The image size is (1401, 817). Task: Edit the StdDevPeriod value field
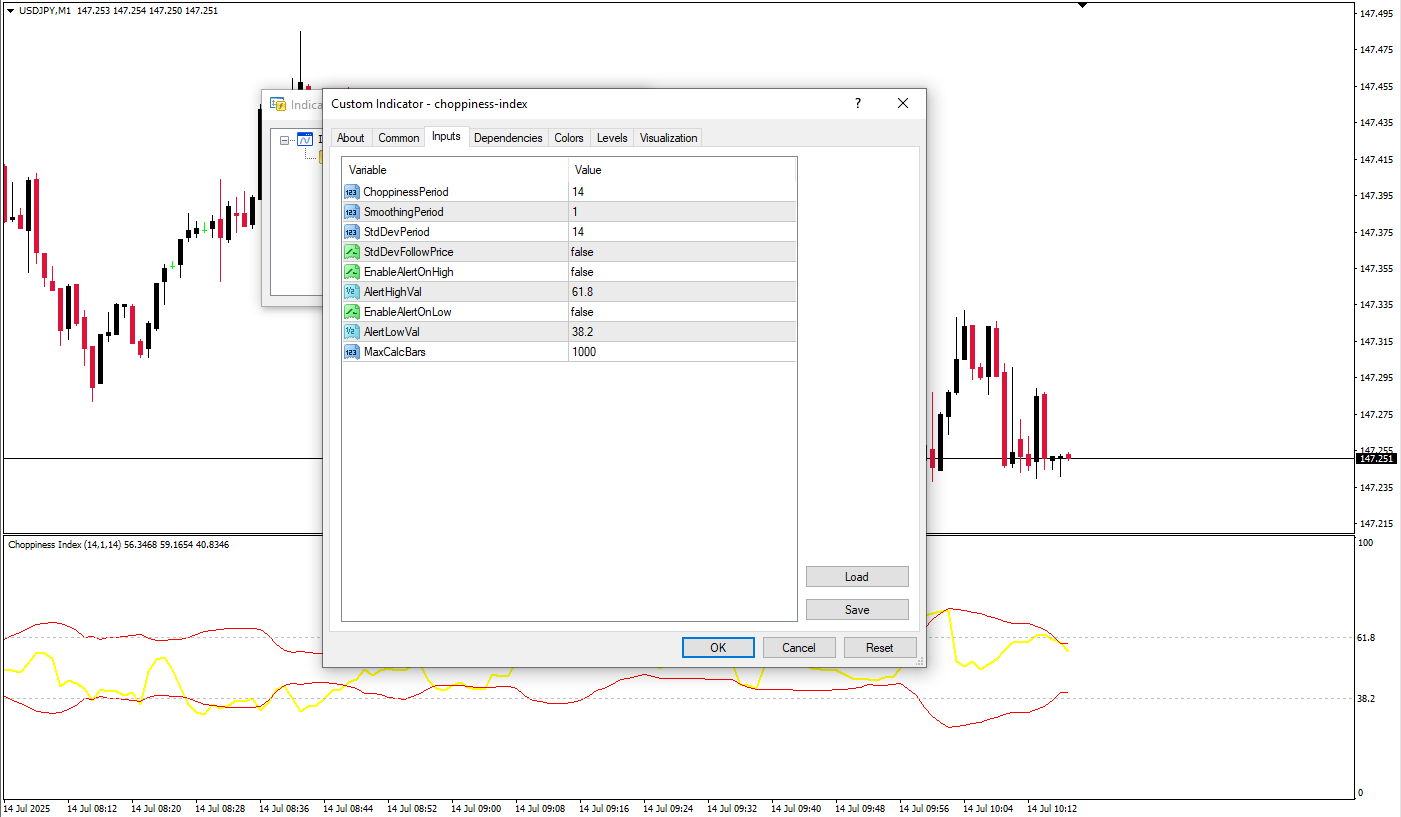coord(681,232)
